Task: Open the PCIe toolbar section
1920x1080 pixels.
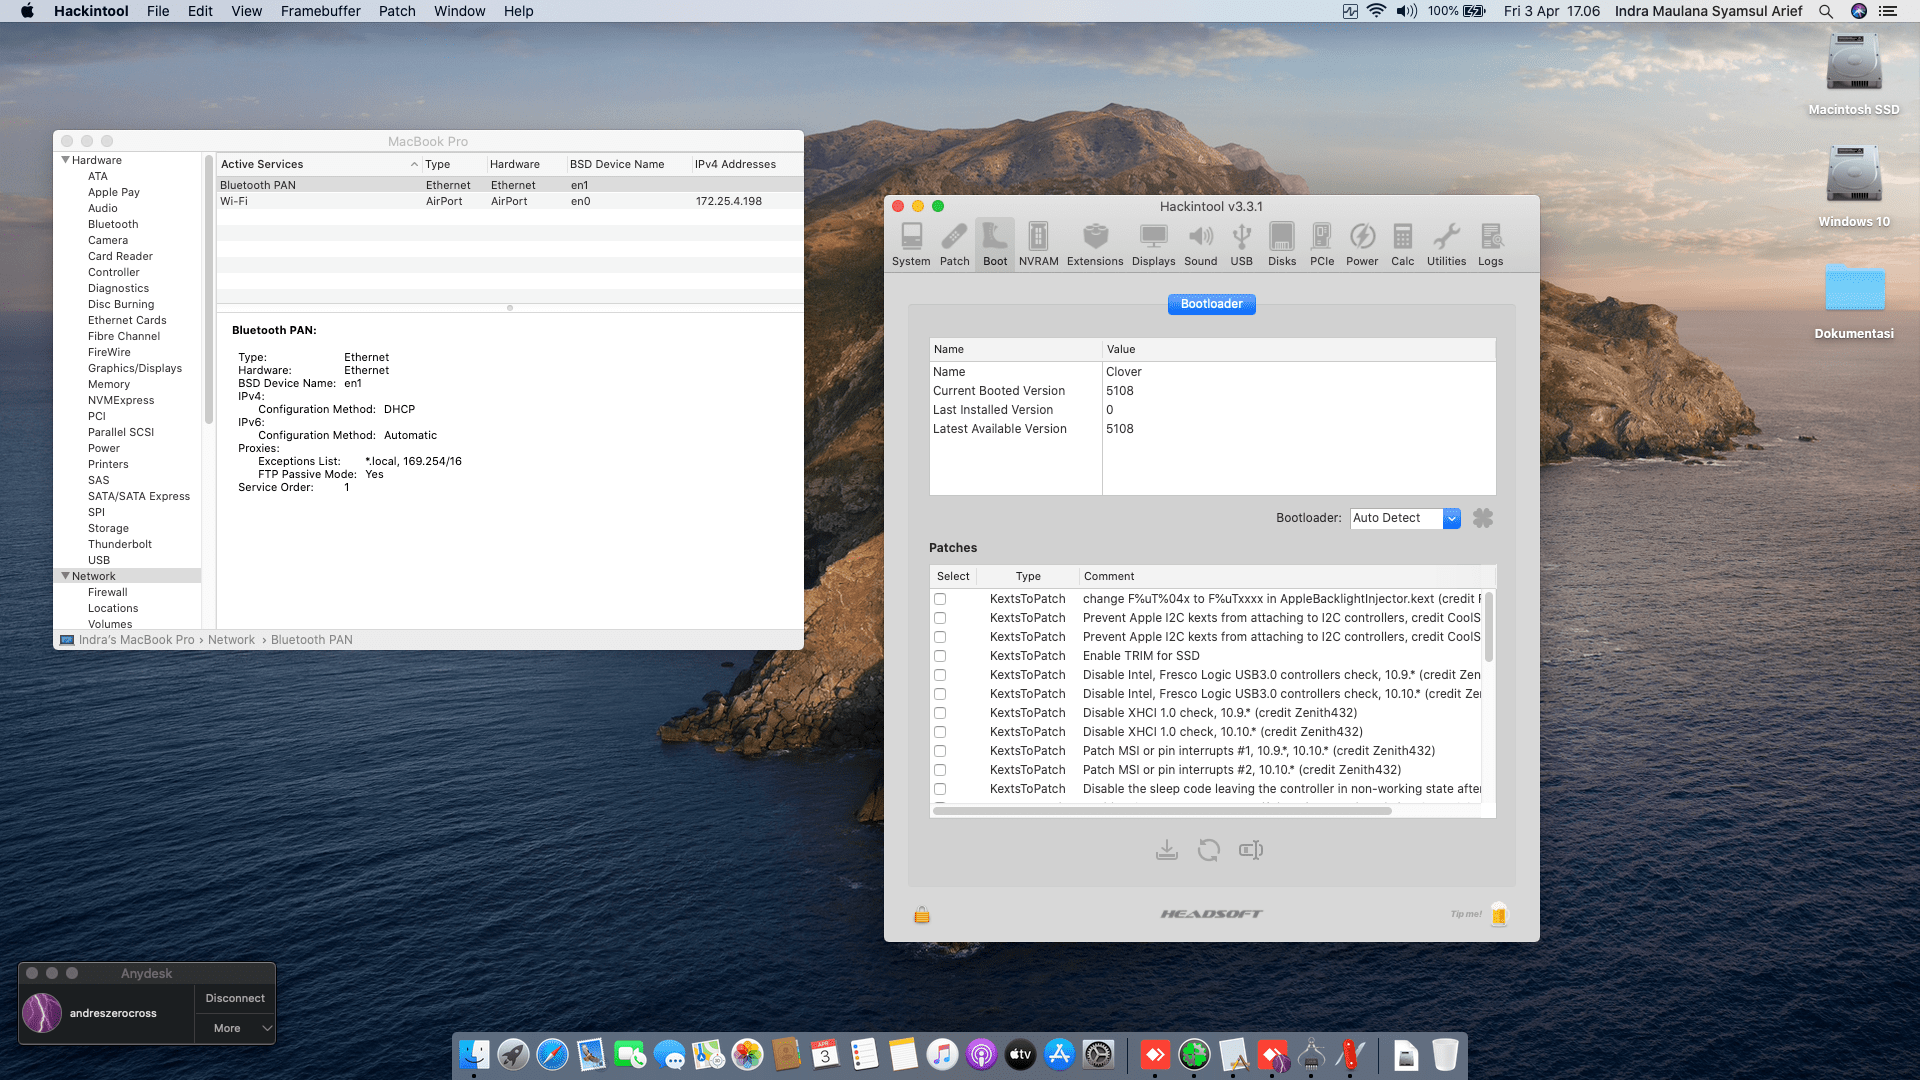Action: point(1321,244)
